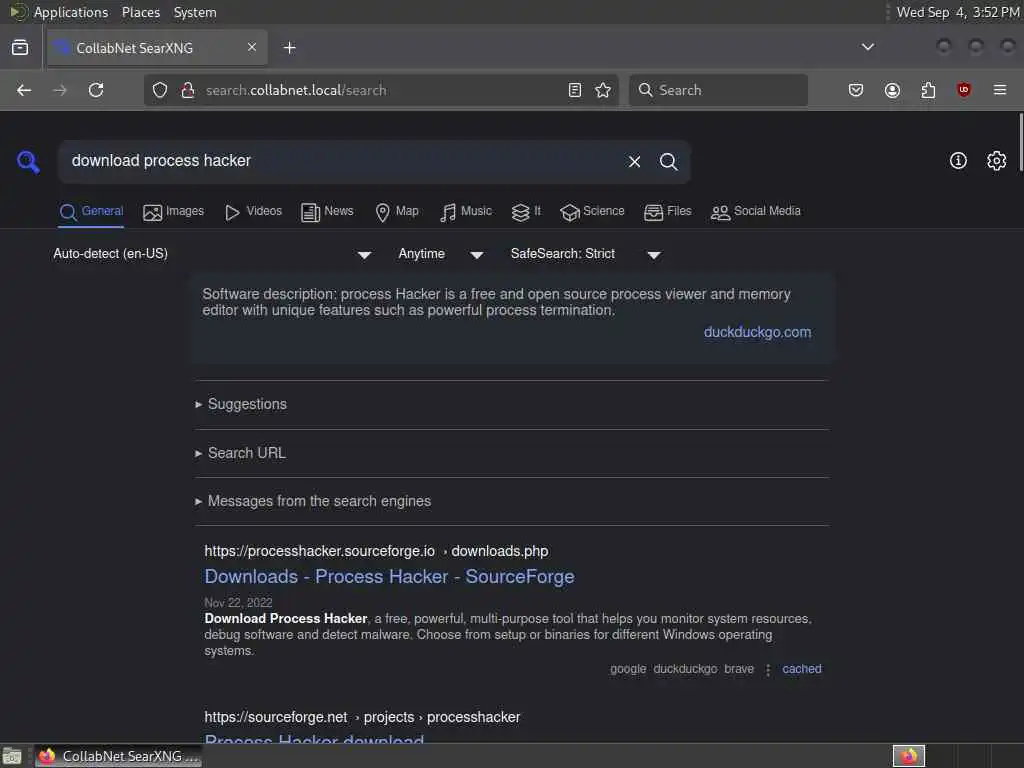Expand the Search URL section
The image size is (1024, 768).
(x=246, y=453)
